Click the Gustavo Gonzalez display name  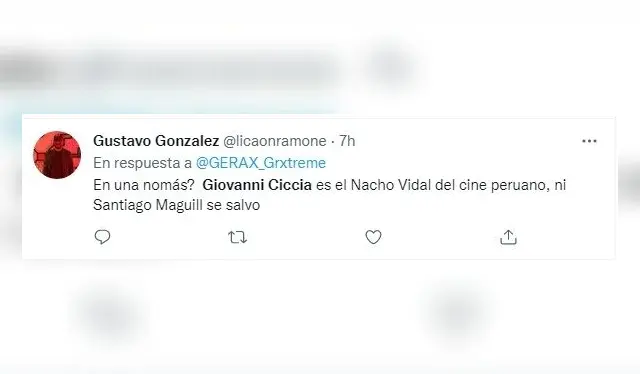click(156, 141)
